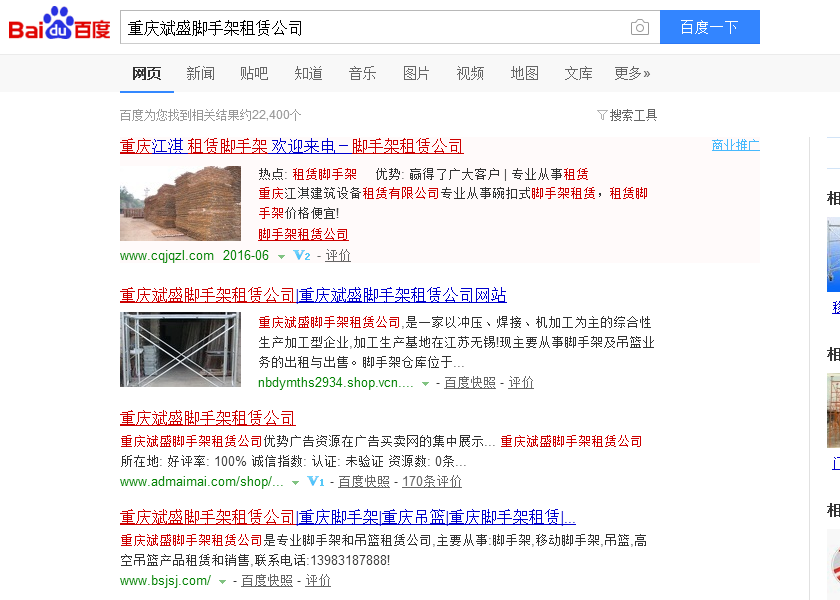Click the V2 credibility badge

coord(302,256)
